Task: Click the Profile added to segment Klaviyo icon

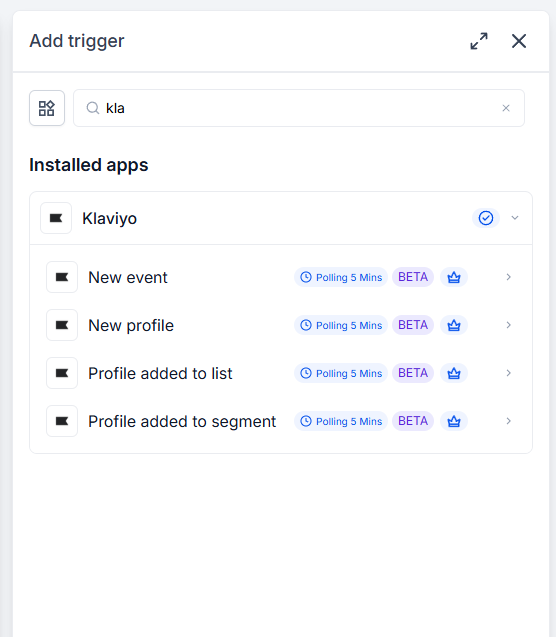Action: [x=62, y=421]
